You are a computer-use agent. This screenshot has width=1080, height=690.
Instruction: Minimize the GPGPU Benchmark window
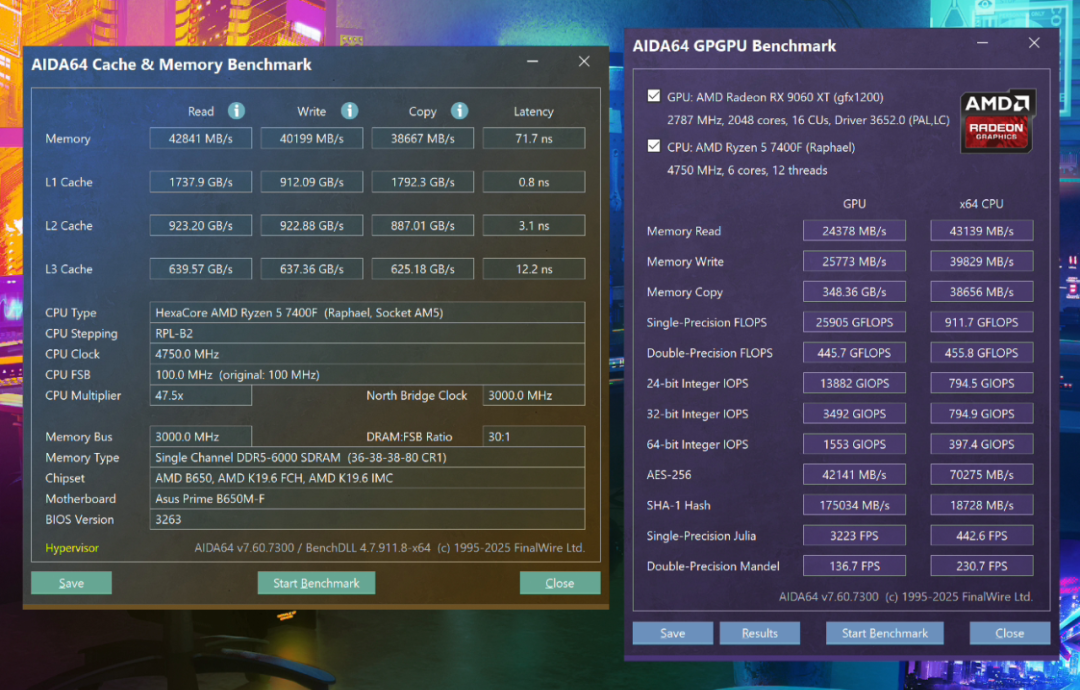tap(982, 43)
